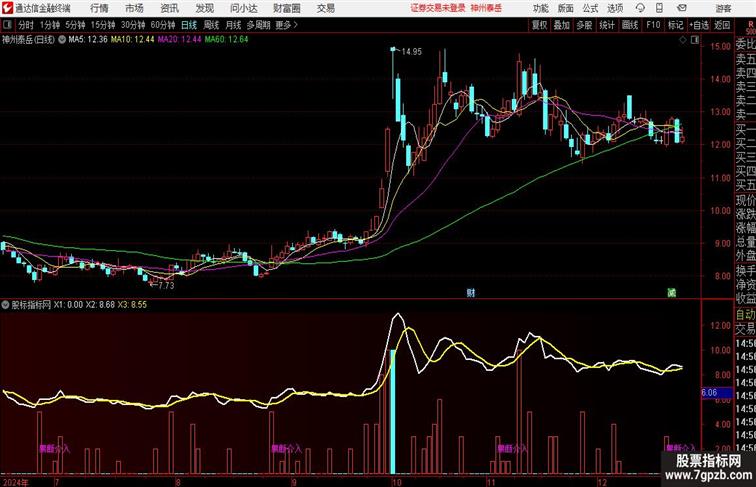Open the 发现 menu

pyautogui.click(x=204, y=8)
